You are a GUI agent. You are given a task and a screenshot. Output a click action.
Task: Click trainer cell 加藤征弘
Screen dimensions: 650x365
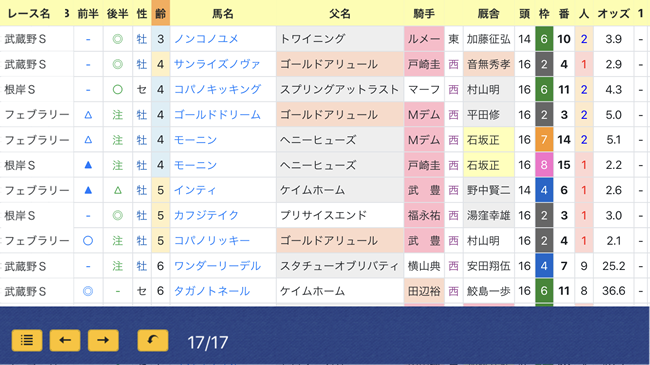click(x=489, y=39)
